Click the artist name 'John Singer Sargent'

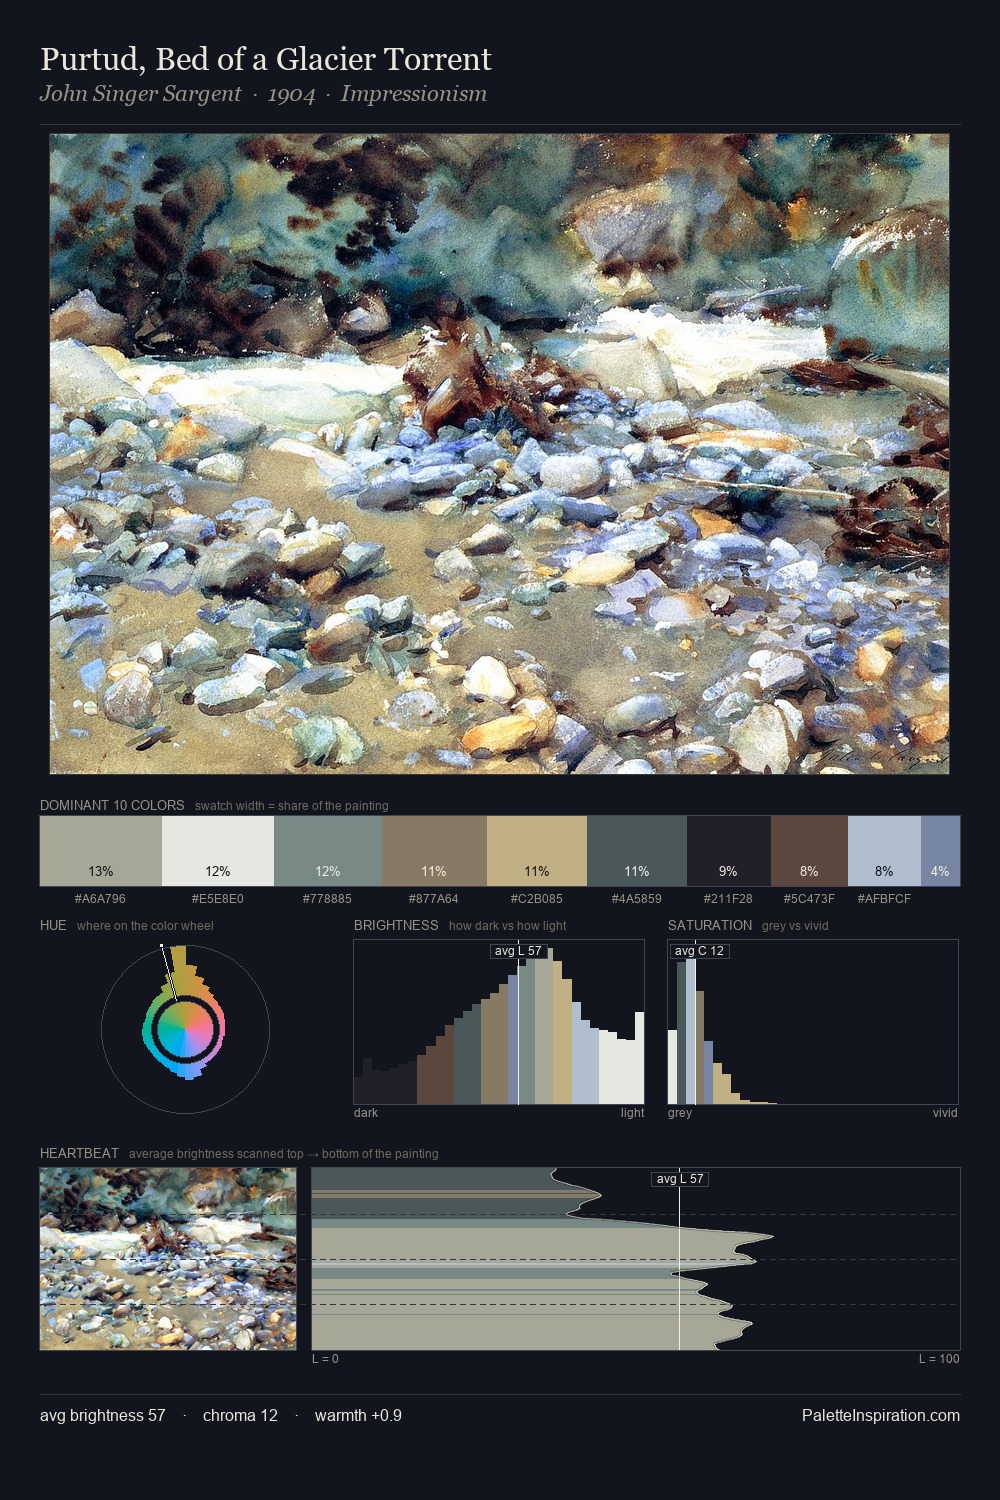click(140, 94)
